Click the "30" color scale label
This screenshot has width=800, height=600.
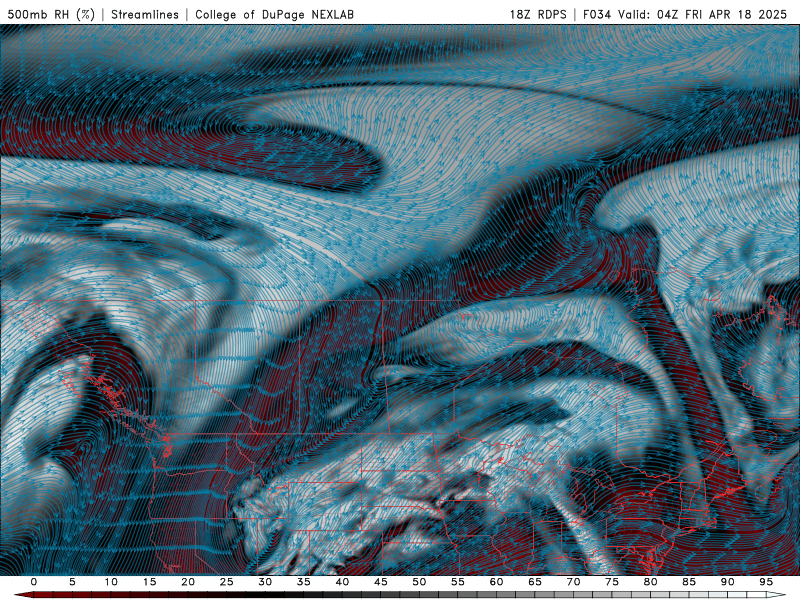point(265,582)
